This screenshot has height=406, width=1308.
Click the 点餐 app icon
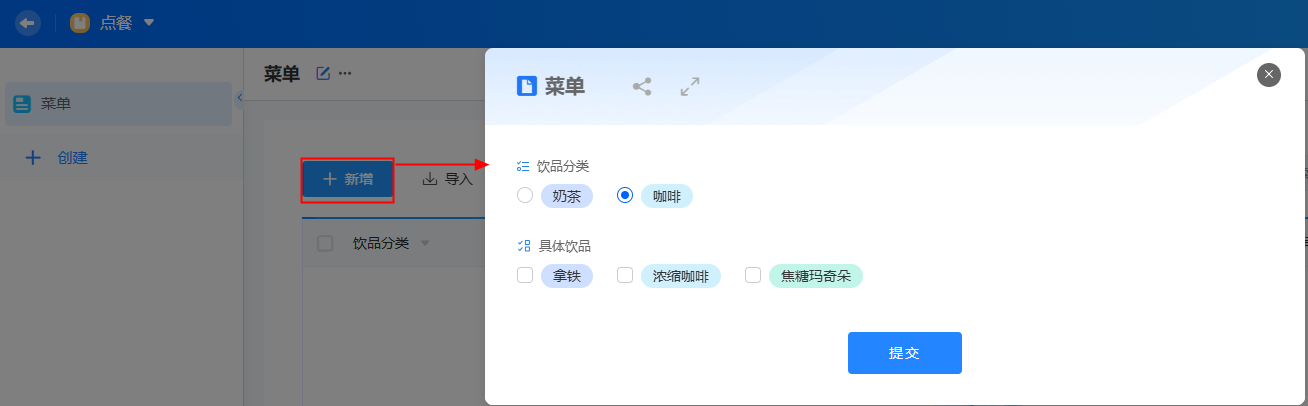point(80,23)
